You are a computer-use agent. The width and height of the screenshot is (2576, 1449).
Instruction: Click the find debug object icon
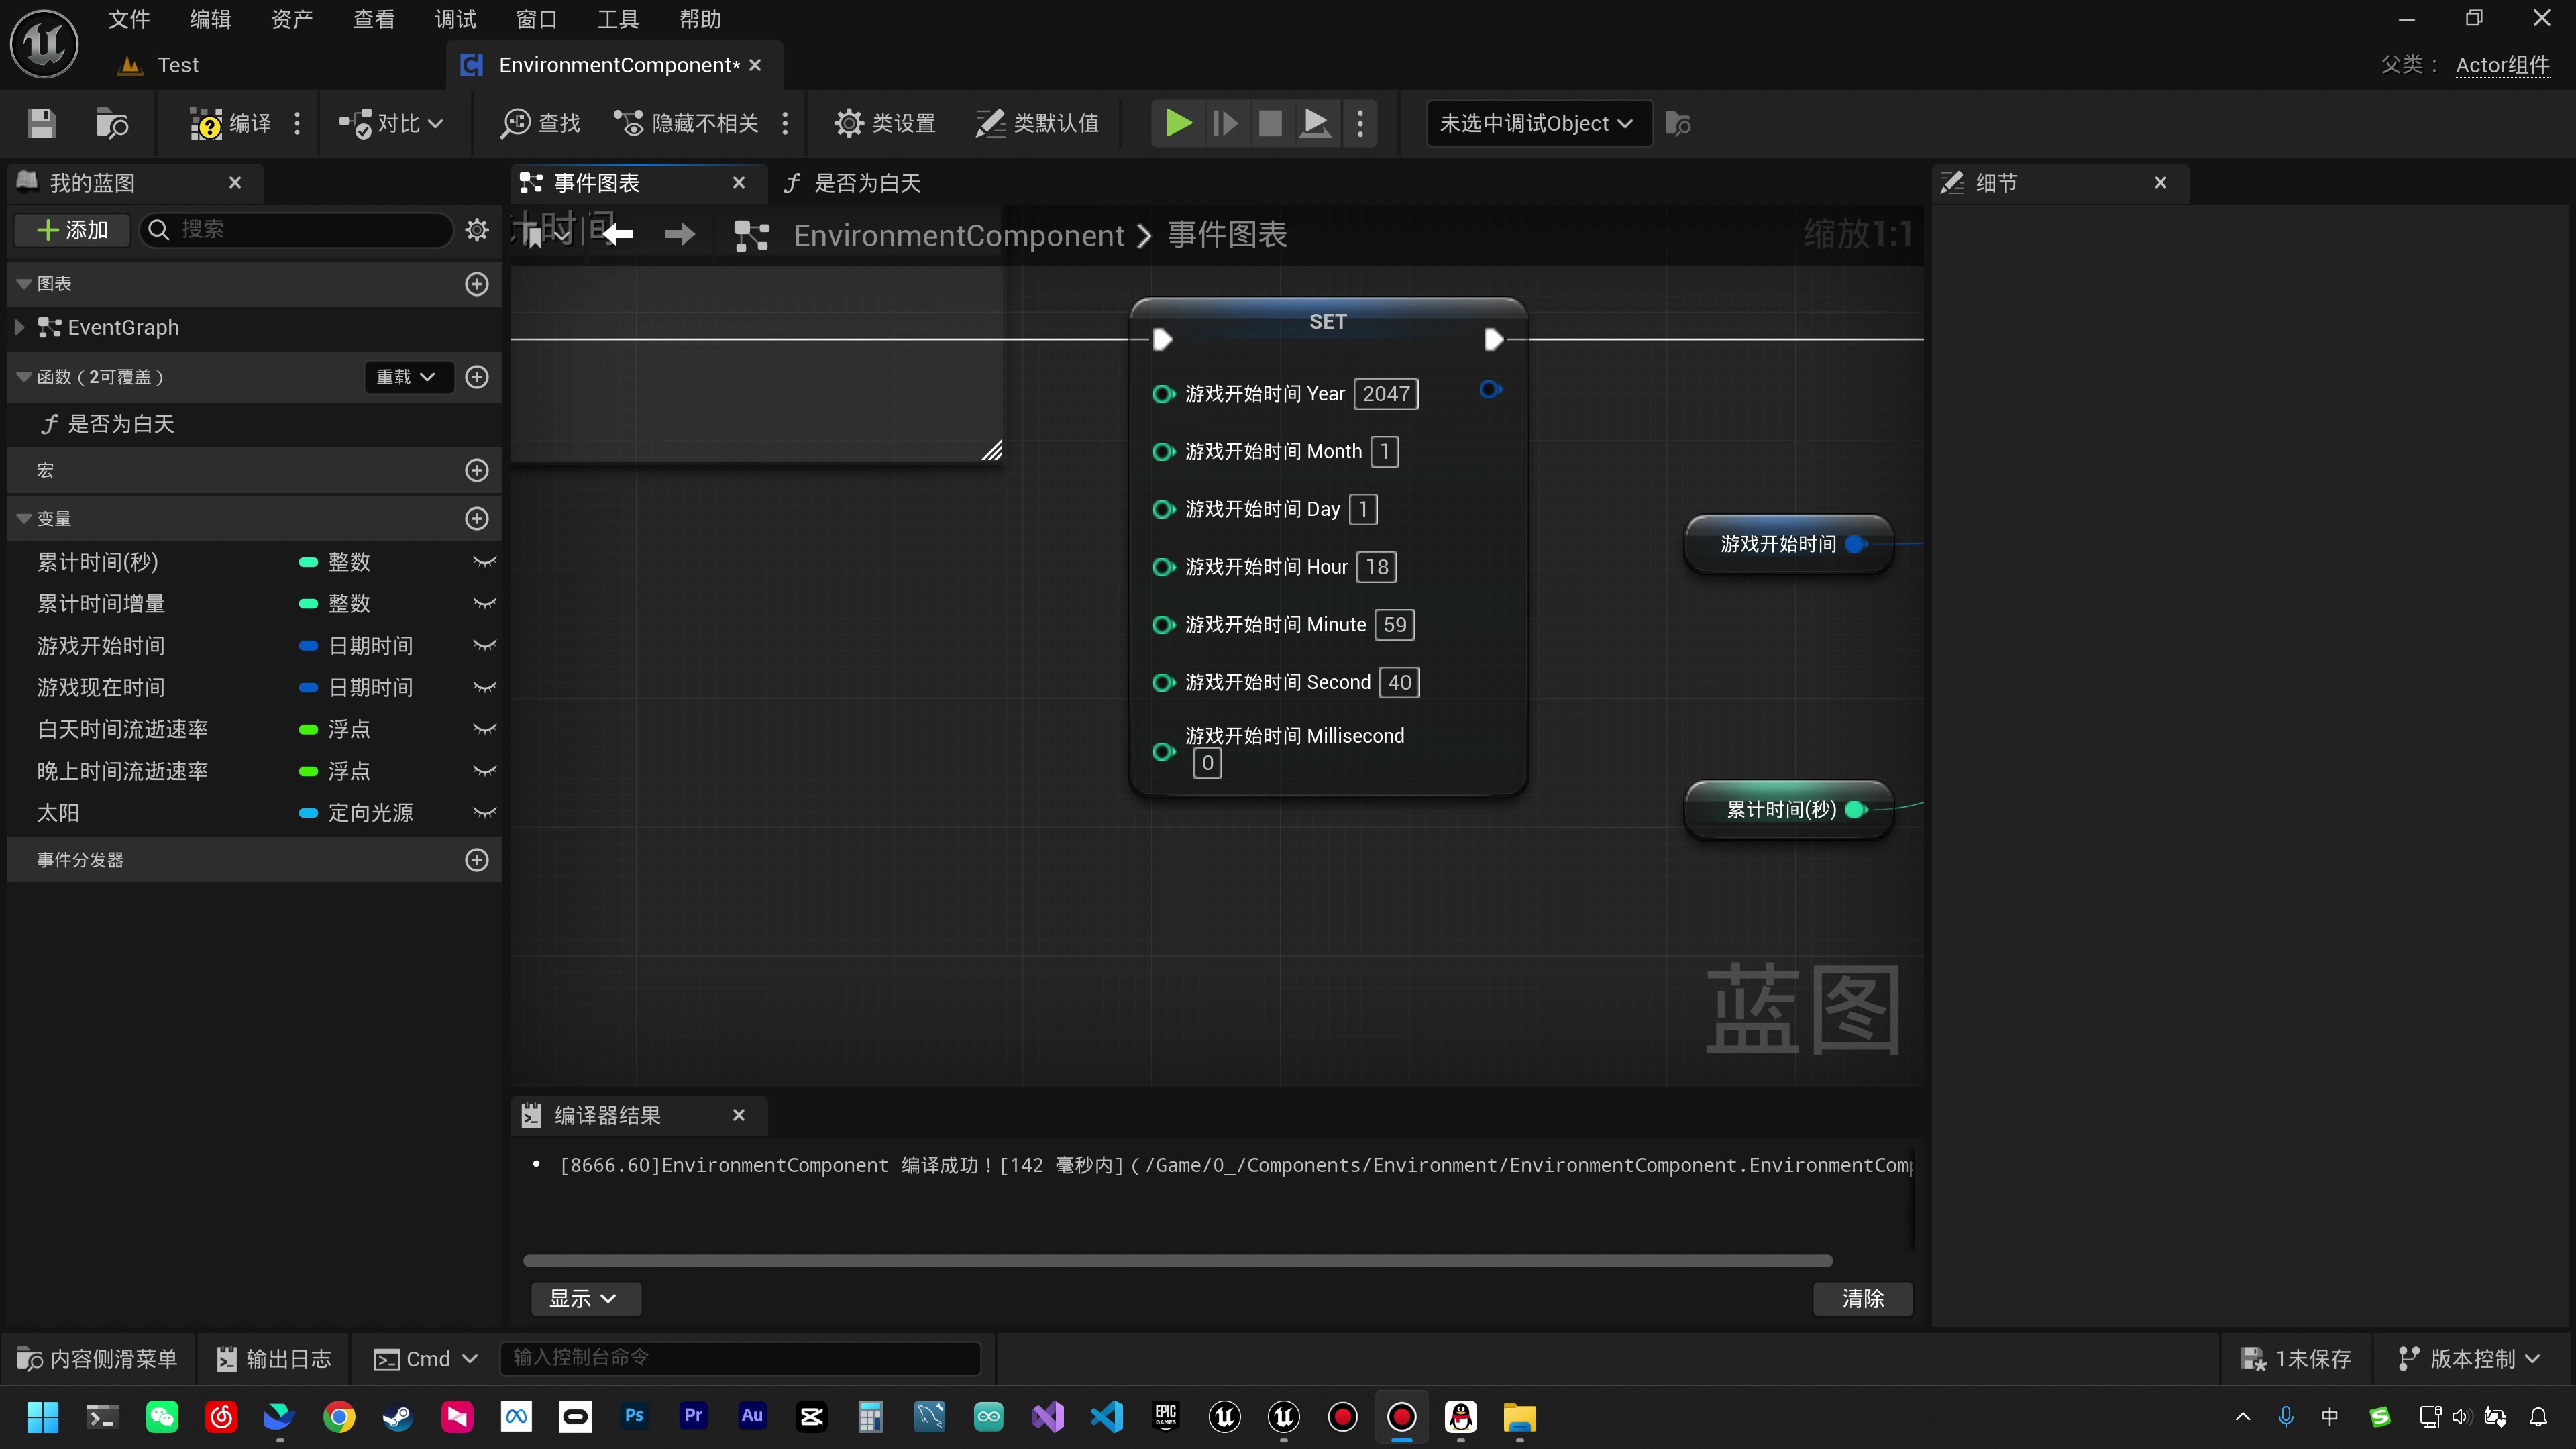[x=1678, y=123]
